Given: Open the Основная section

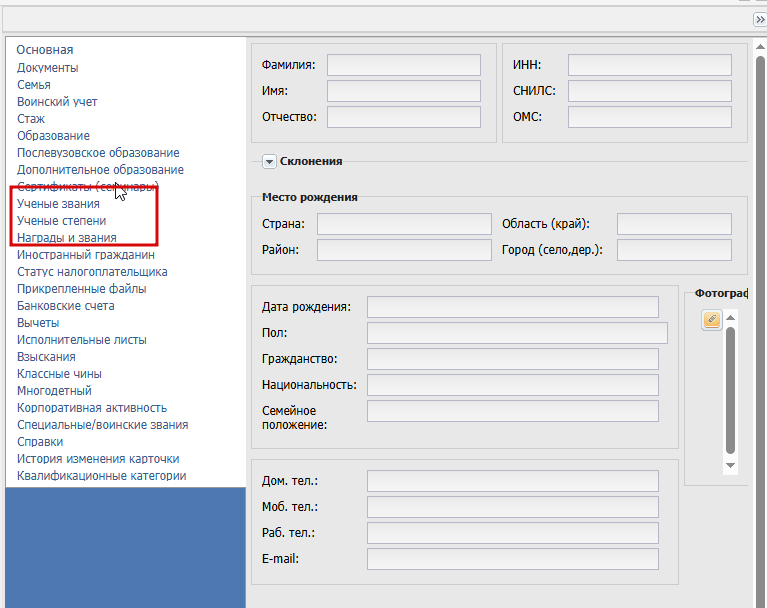Looking at the screenshot, I should 45,50.
